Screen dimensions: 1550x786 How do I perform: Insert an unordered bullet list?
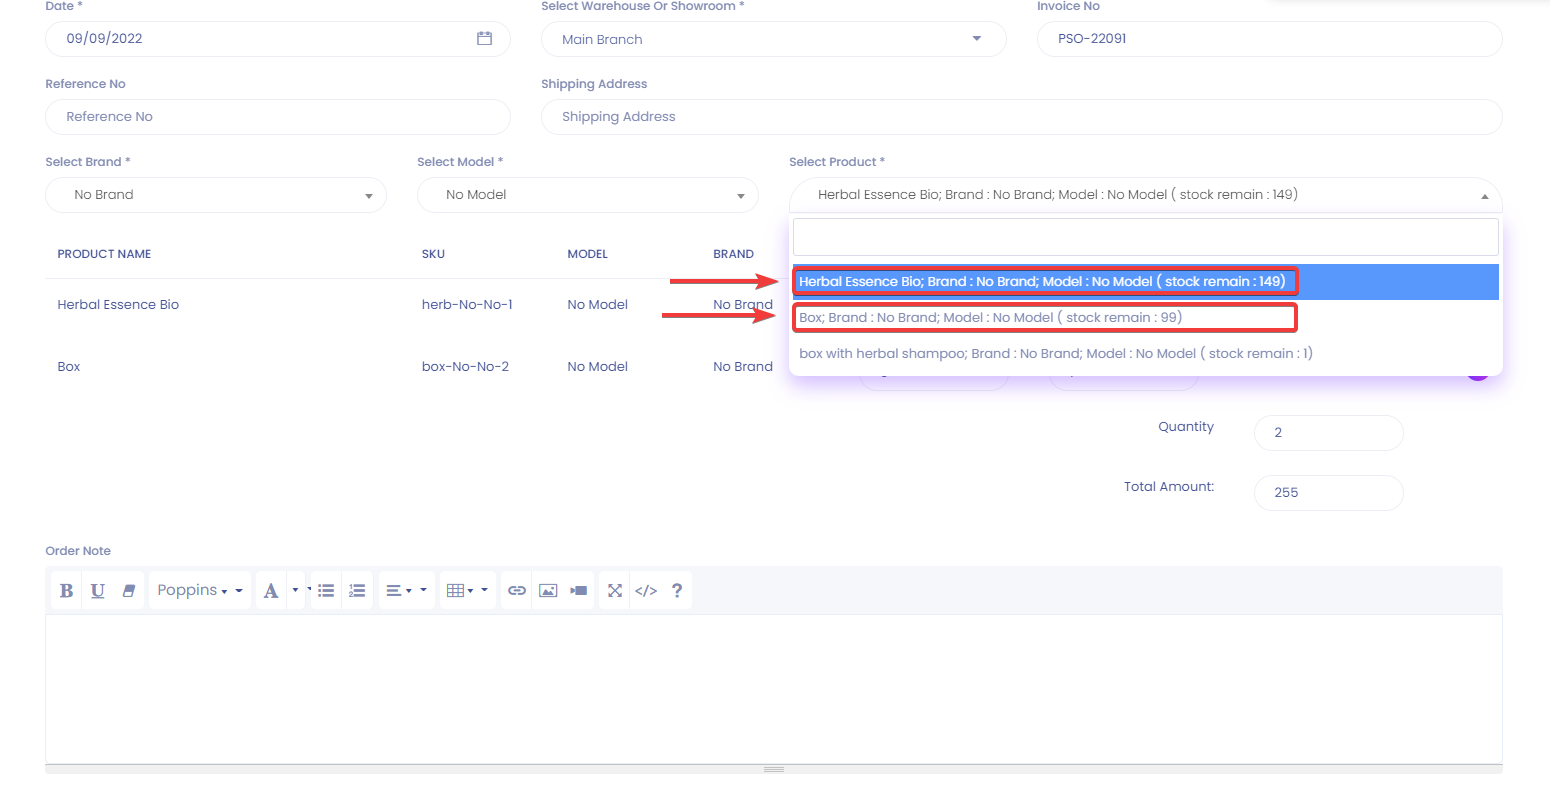tap(326, 590)
